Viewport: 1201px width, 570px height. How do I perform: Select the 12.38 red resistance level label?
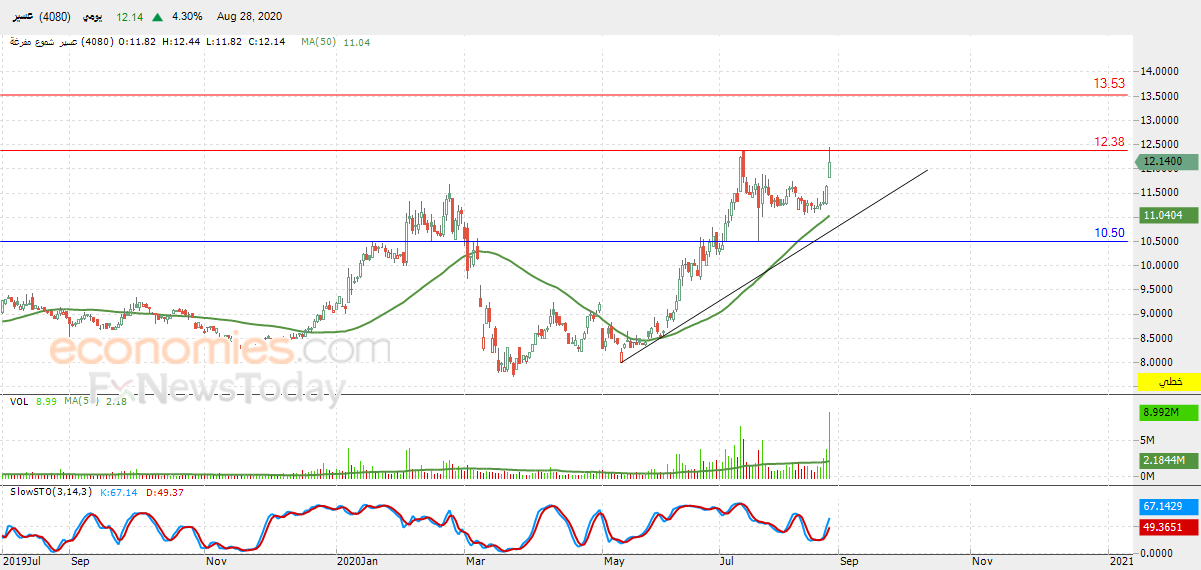coord(1109,142)
